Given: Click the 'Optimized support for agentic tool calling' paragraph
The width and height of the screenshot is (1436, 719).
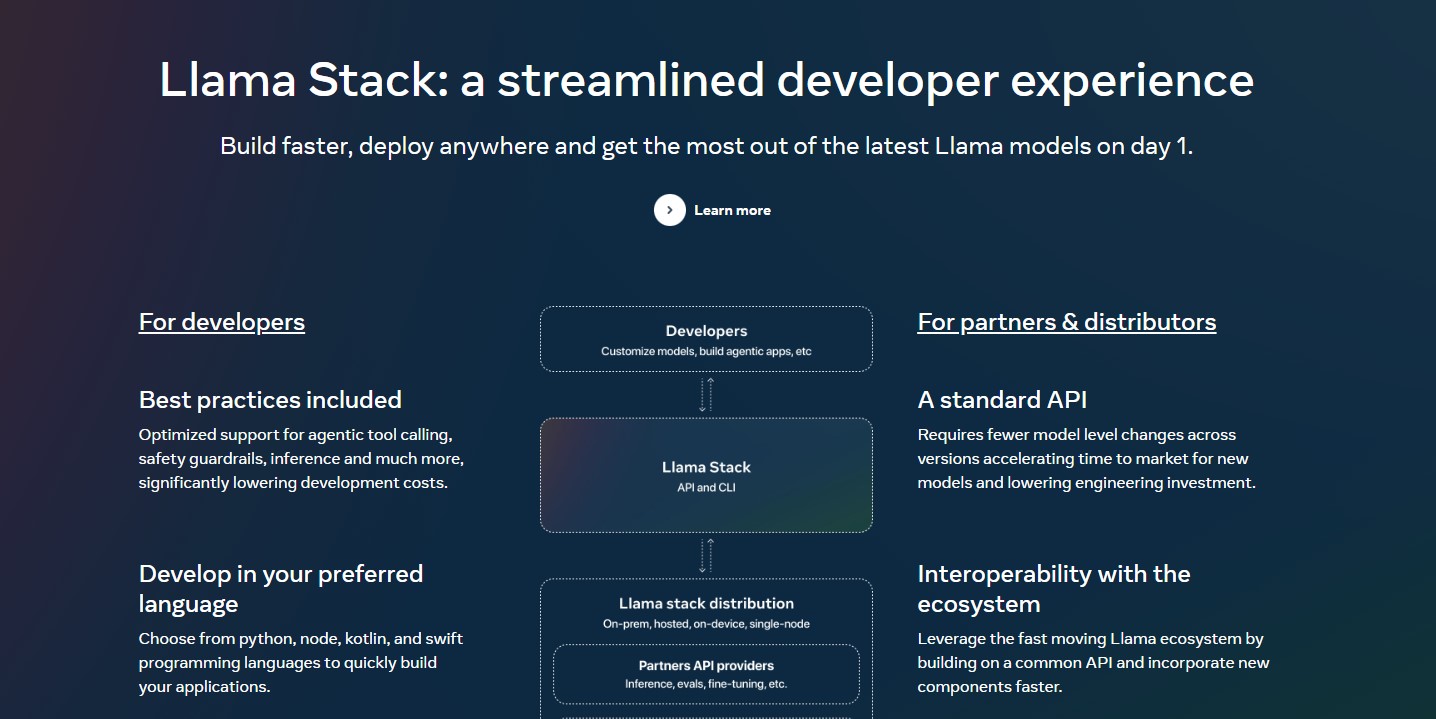Looking at the screenshot, I should (x=301, y=459).
